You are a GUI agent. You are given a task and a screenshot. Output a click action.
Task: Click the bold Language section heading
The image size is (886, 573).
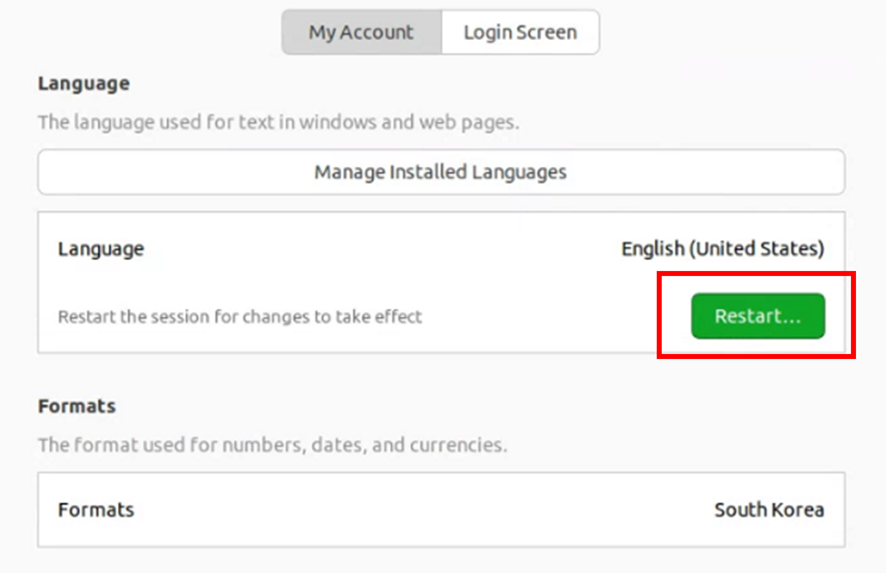click(x=84, y=84)
